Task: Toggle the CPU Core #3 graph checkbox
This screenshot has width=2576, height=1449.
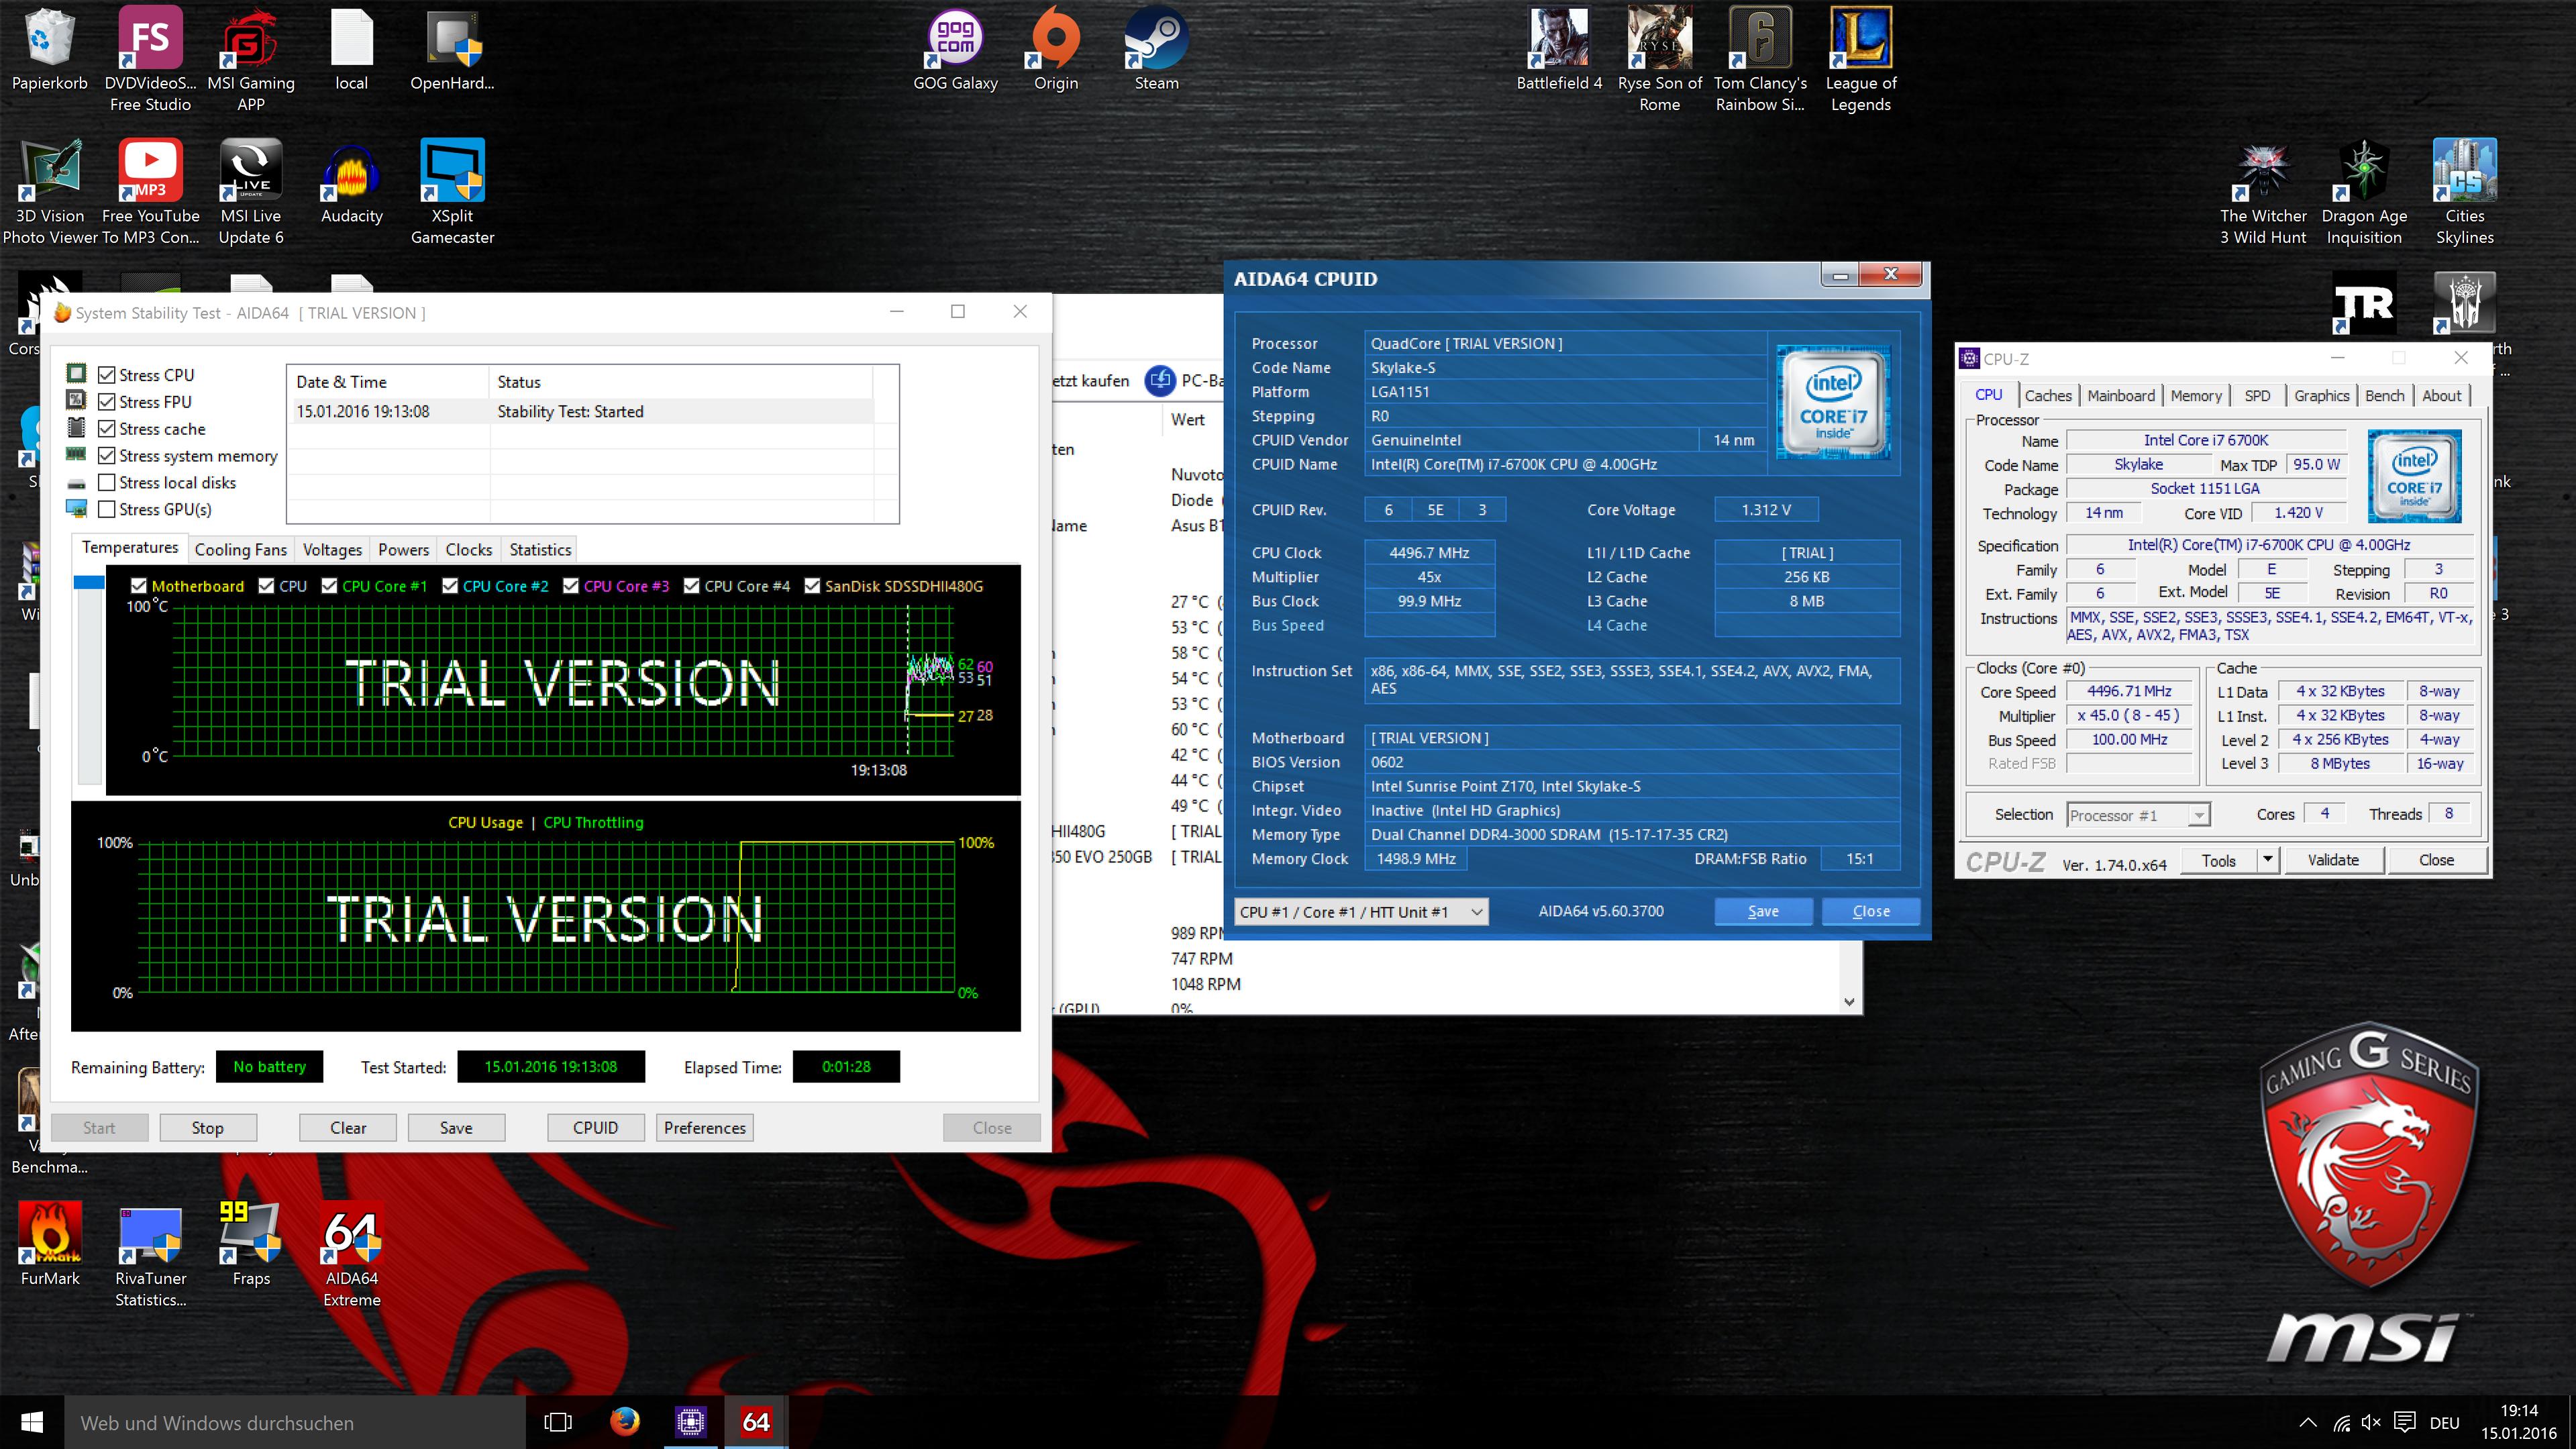Action: tap(571, 586)
